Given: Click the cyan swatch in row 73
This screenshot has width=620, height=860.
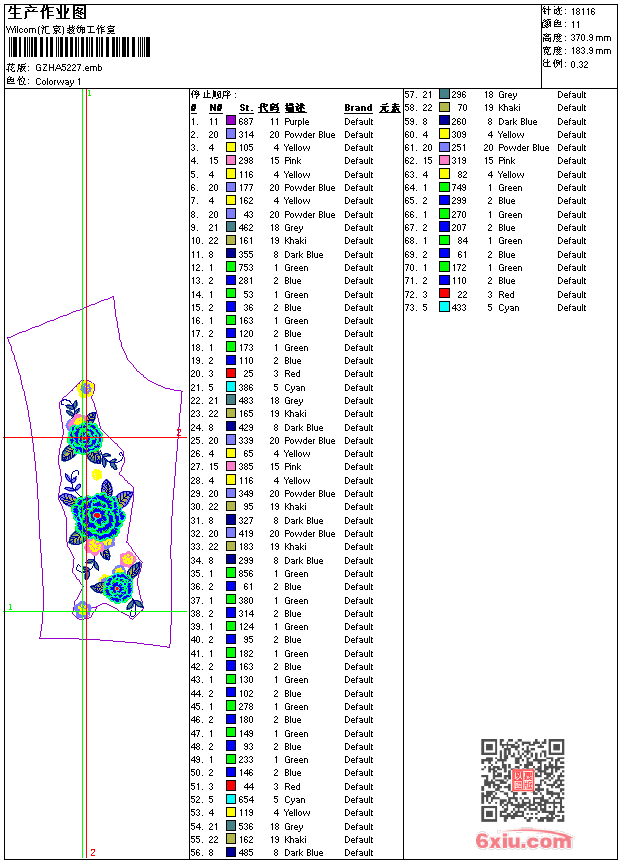Looking at the screenshot, I should pos(444,307).
